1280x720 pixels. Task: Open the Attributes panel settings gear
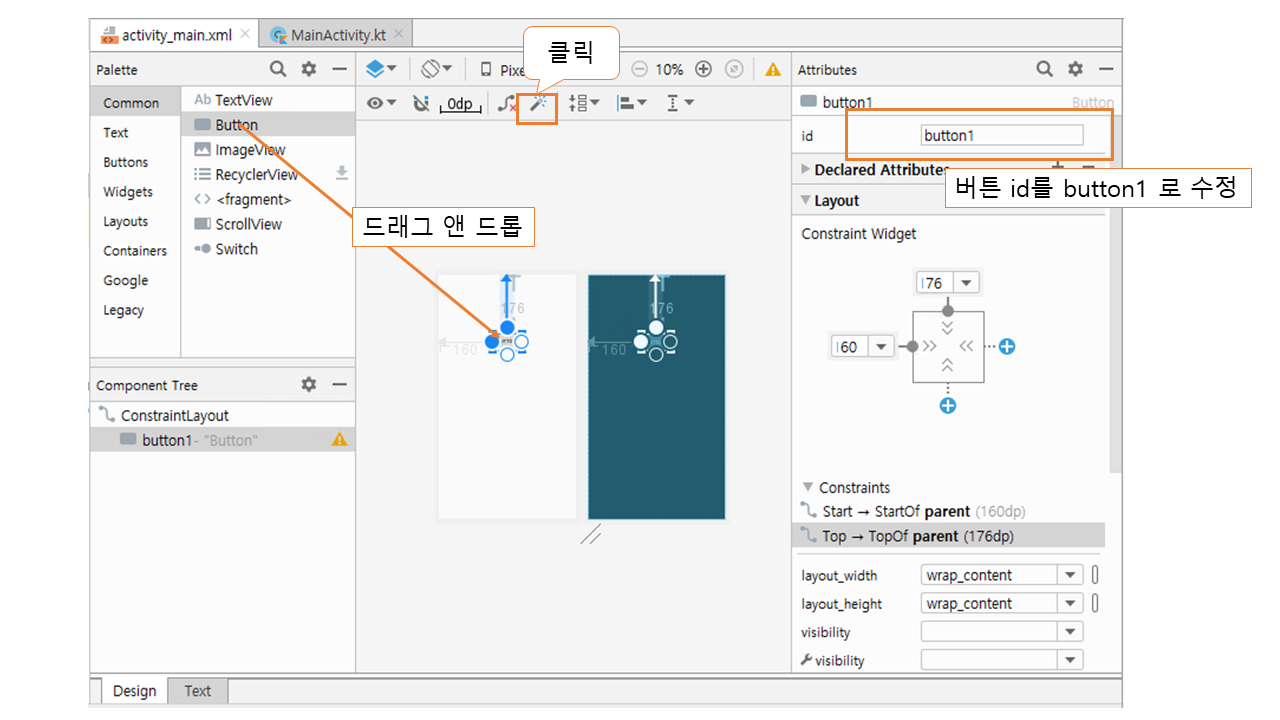[x=1075, y=69]
